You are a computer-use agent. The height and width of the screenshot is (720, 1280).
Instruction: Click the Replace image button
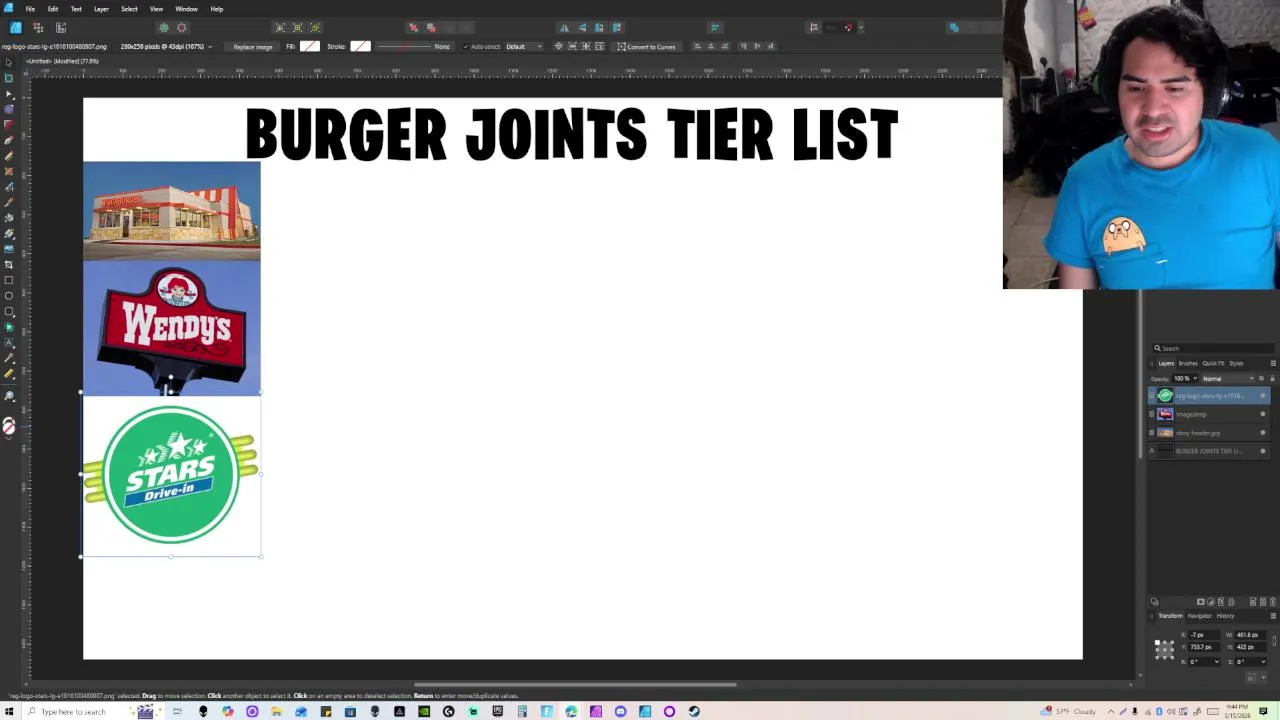click(x=252, y=47)
